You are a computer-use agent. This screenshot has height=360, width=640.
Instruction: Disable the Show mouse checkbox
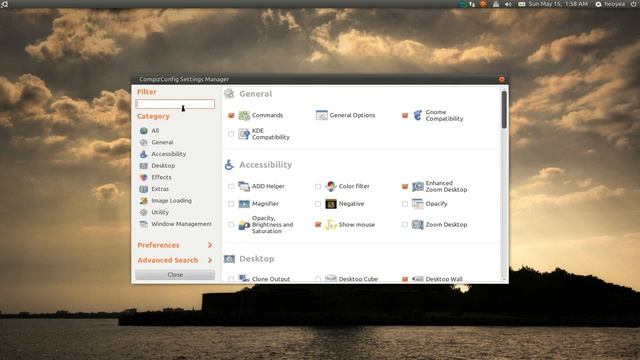coord(318,224)
